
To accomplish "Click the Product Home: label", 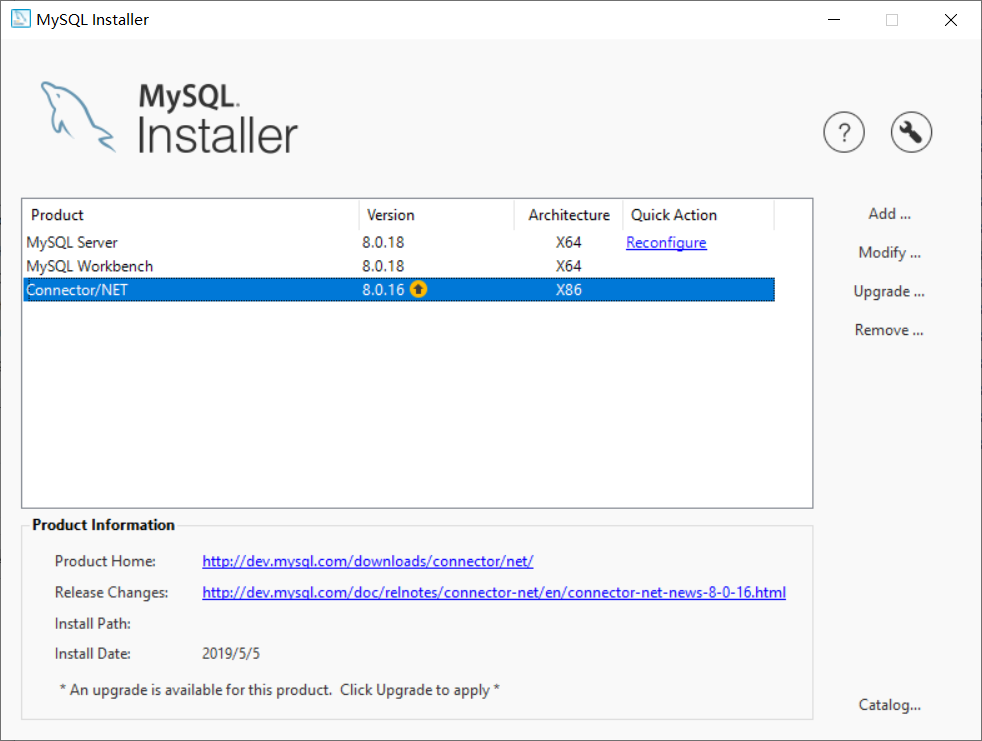I will tap(105, 561).
